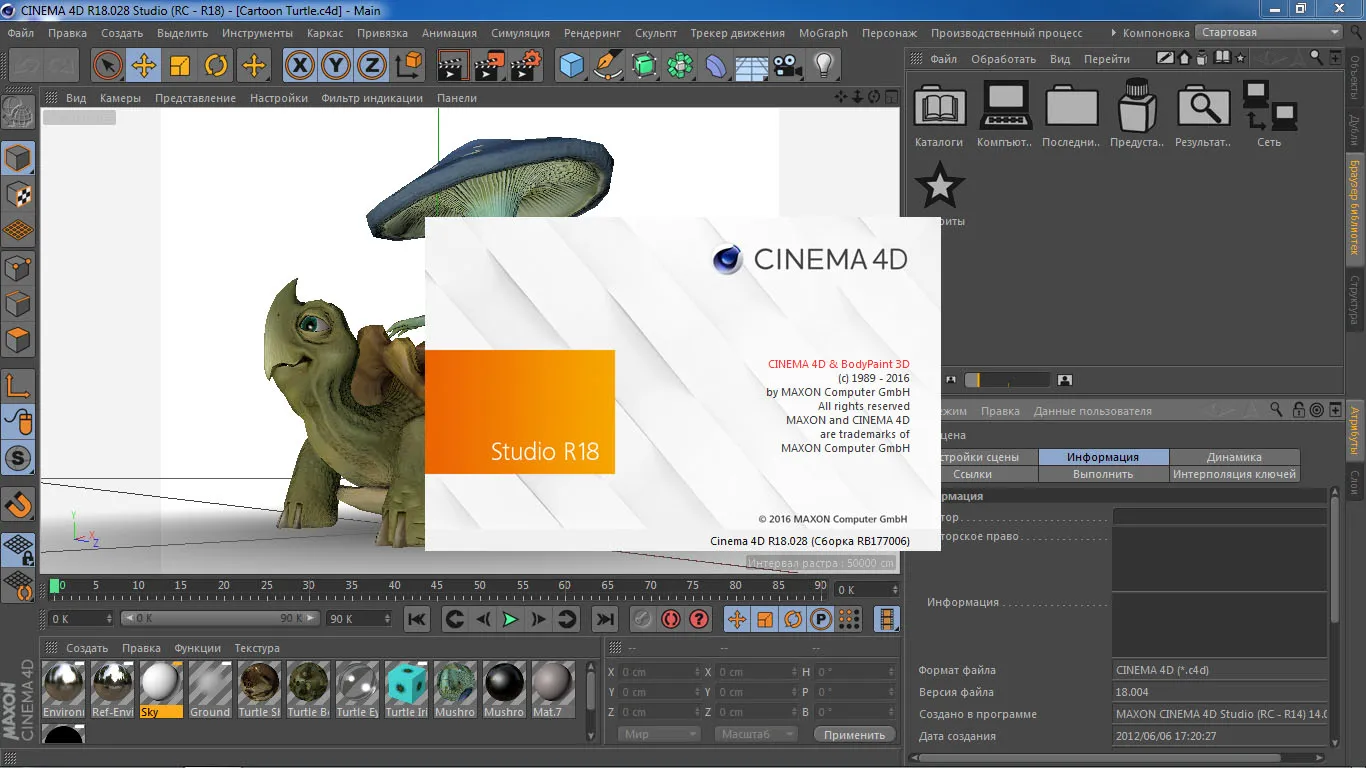Toggle Autokeying red circle button
The height and width of the screenshot is (768, 1366).
point(670,619)
